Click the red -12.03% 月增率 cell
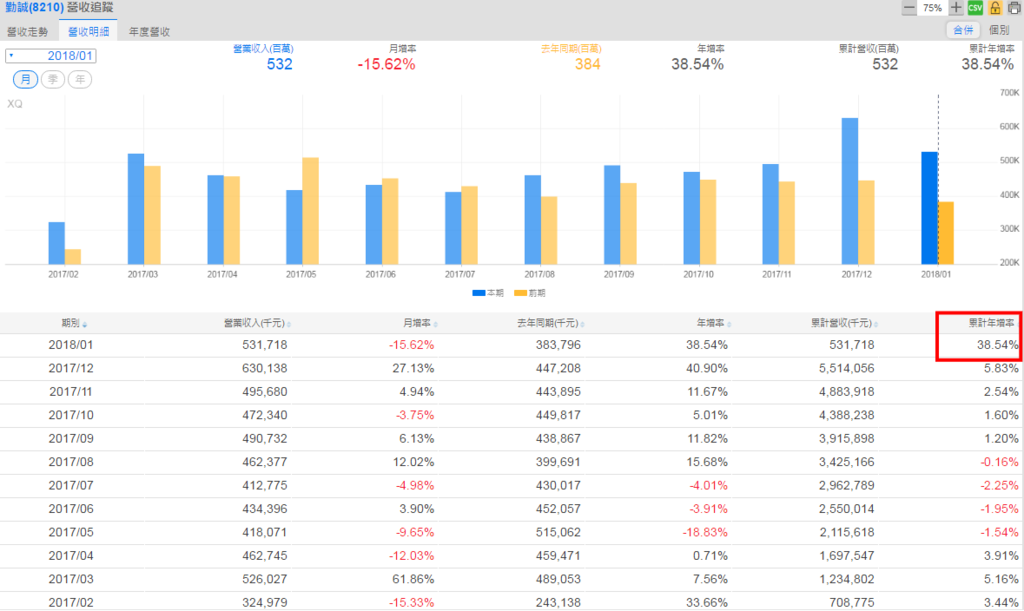This screenshot has height=611, width=1024. (411, 556)
